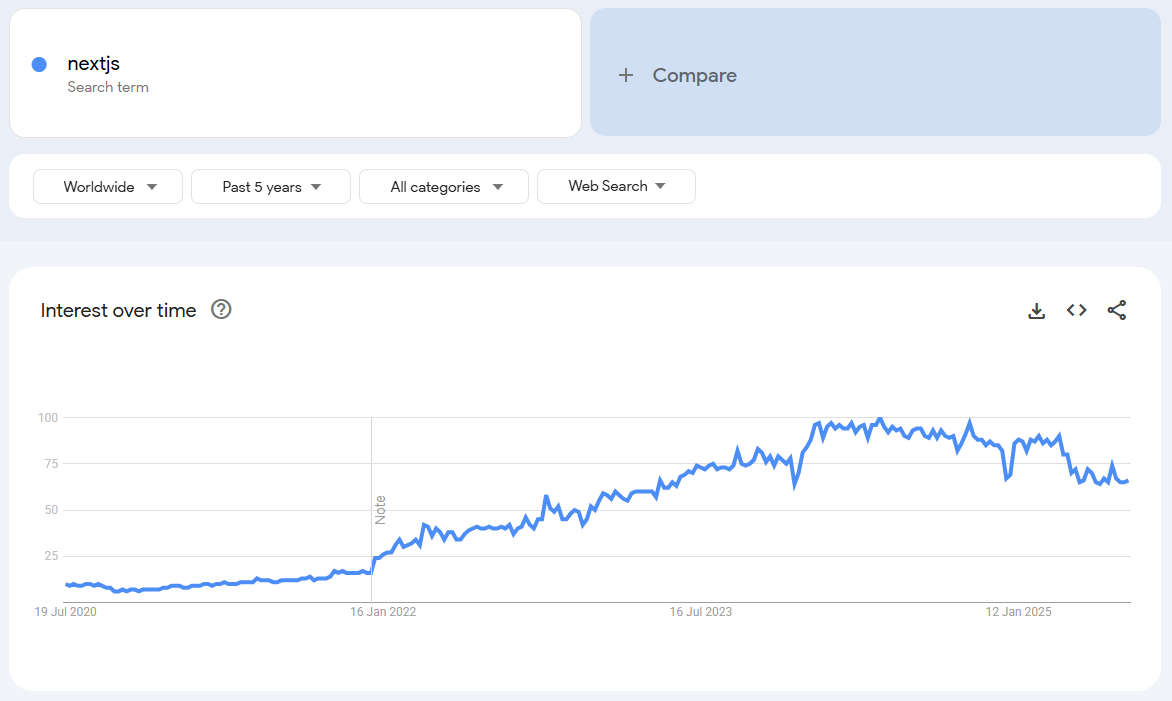The image size is (1172, 701).
Task: Change the Web Search filter
Action: (x=616, y=186)
